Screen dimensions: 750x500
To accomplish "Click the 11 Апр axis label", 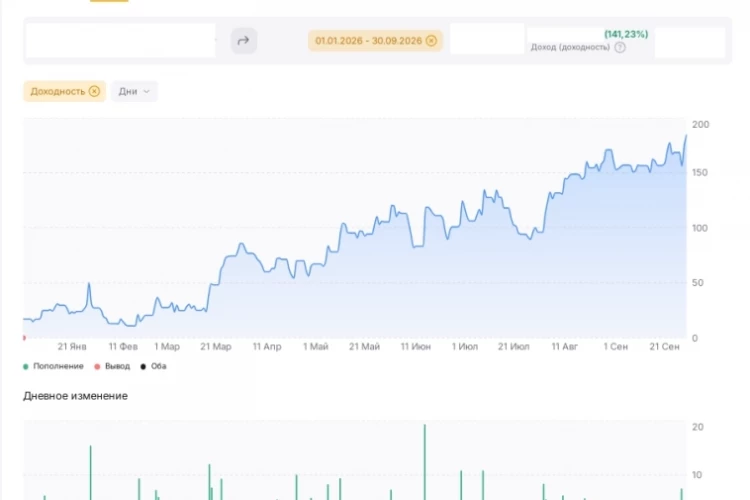I will (267, 346).
